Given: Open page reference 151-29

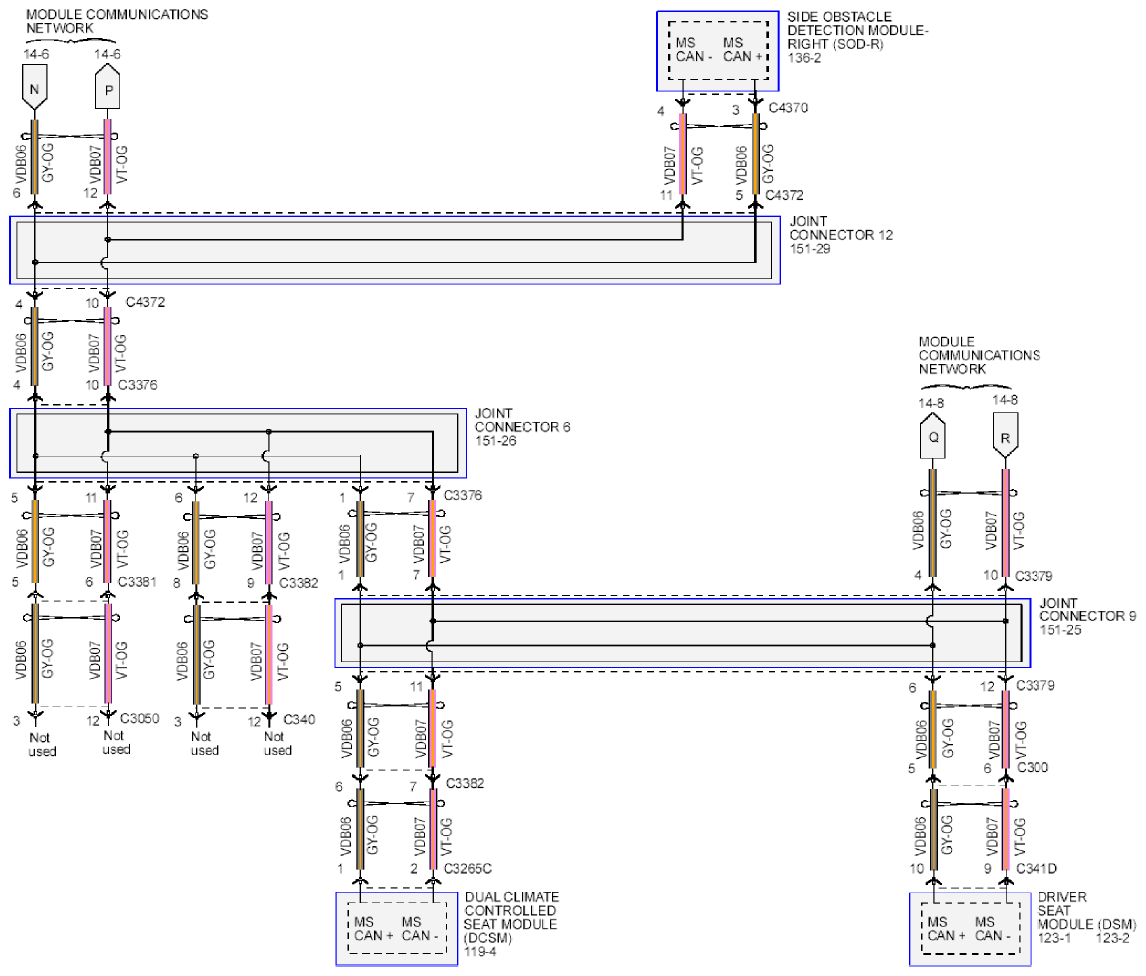Looking at the screenshot, I should point(811,249).
